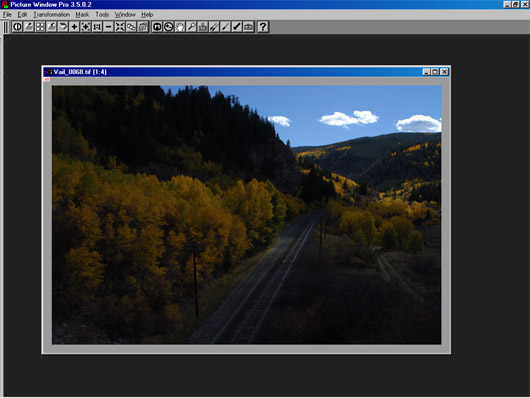Click the clock-like round toolbar icon
The height and width of the screenshot is (398, 530).
168,27
